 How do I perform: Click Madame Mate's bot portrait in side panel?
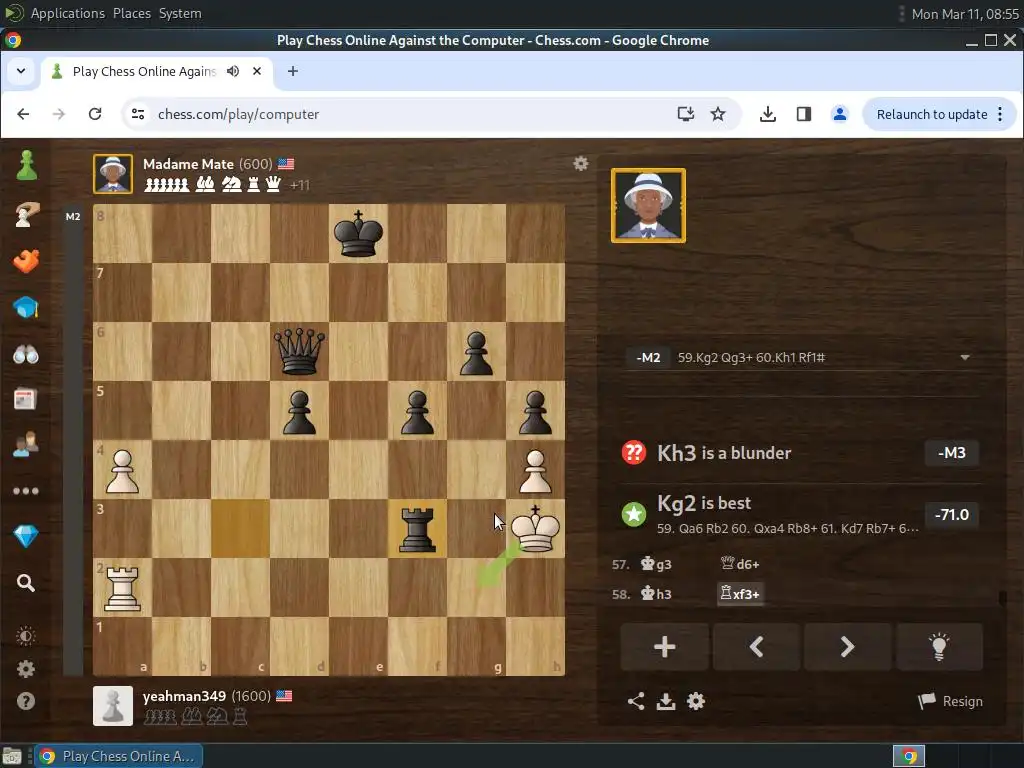pyautogui.click(x=648, y=206)
